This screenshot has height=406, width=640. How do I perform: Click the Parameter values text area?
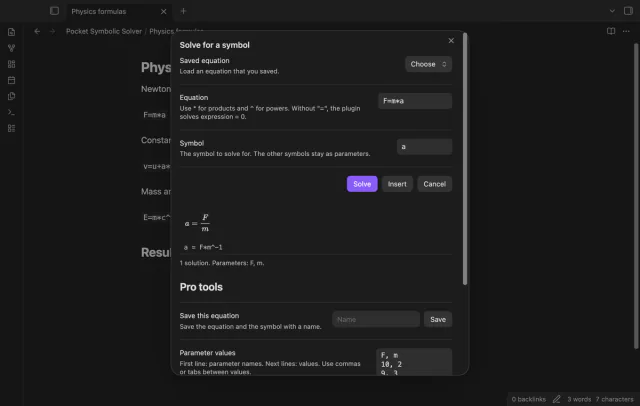414,362
